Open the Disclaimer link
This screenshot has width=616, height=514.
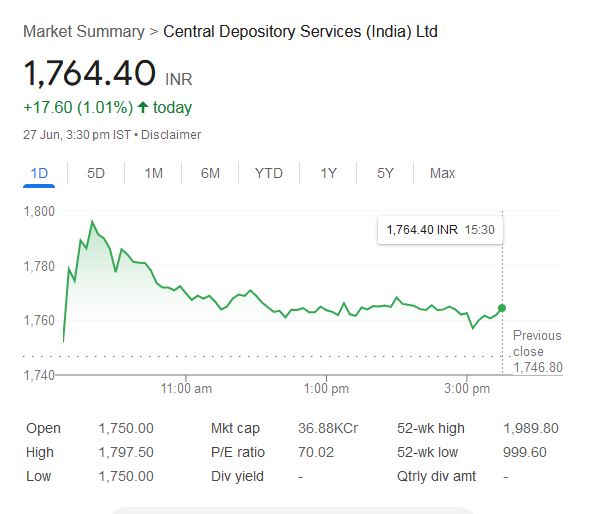tap(171, 134)
